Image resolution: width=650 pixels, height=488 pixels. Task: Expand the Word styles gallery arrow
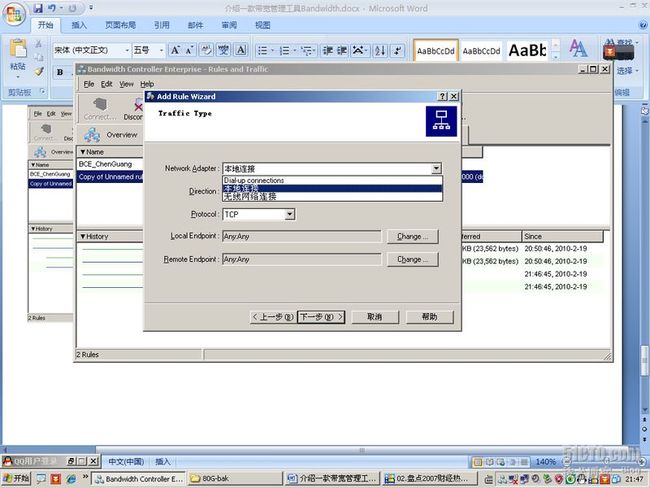point(556,58)
